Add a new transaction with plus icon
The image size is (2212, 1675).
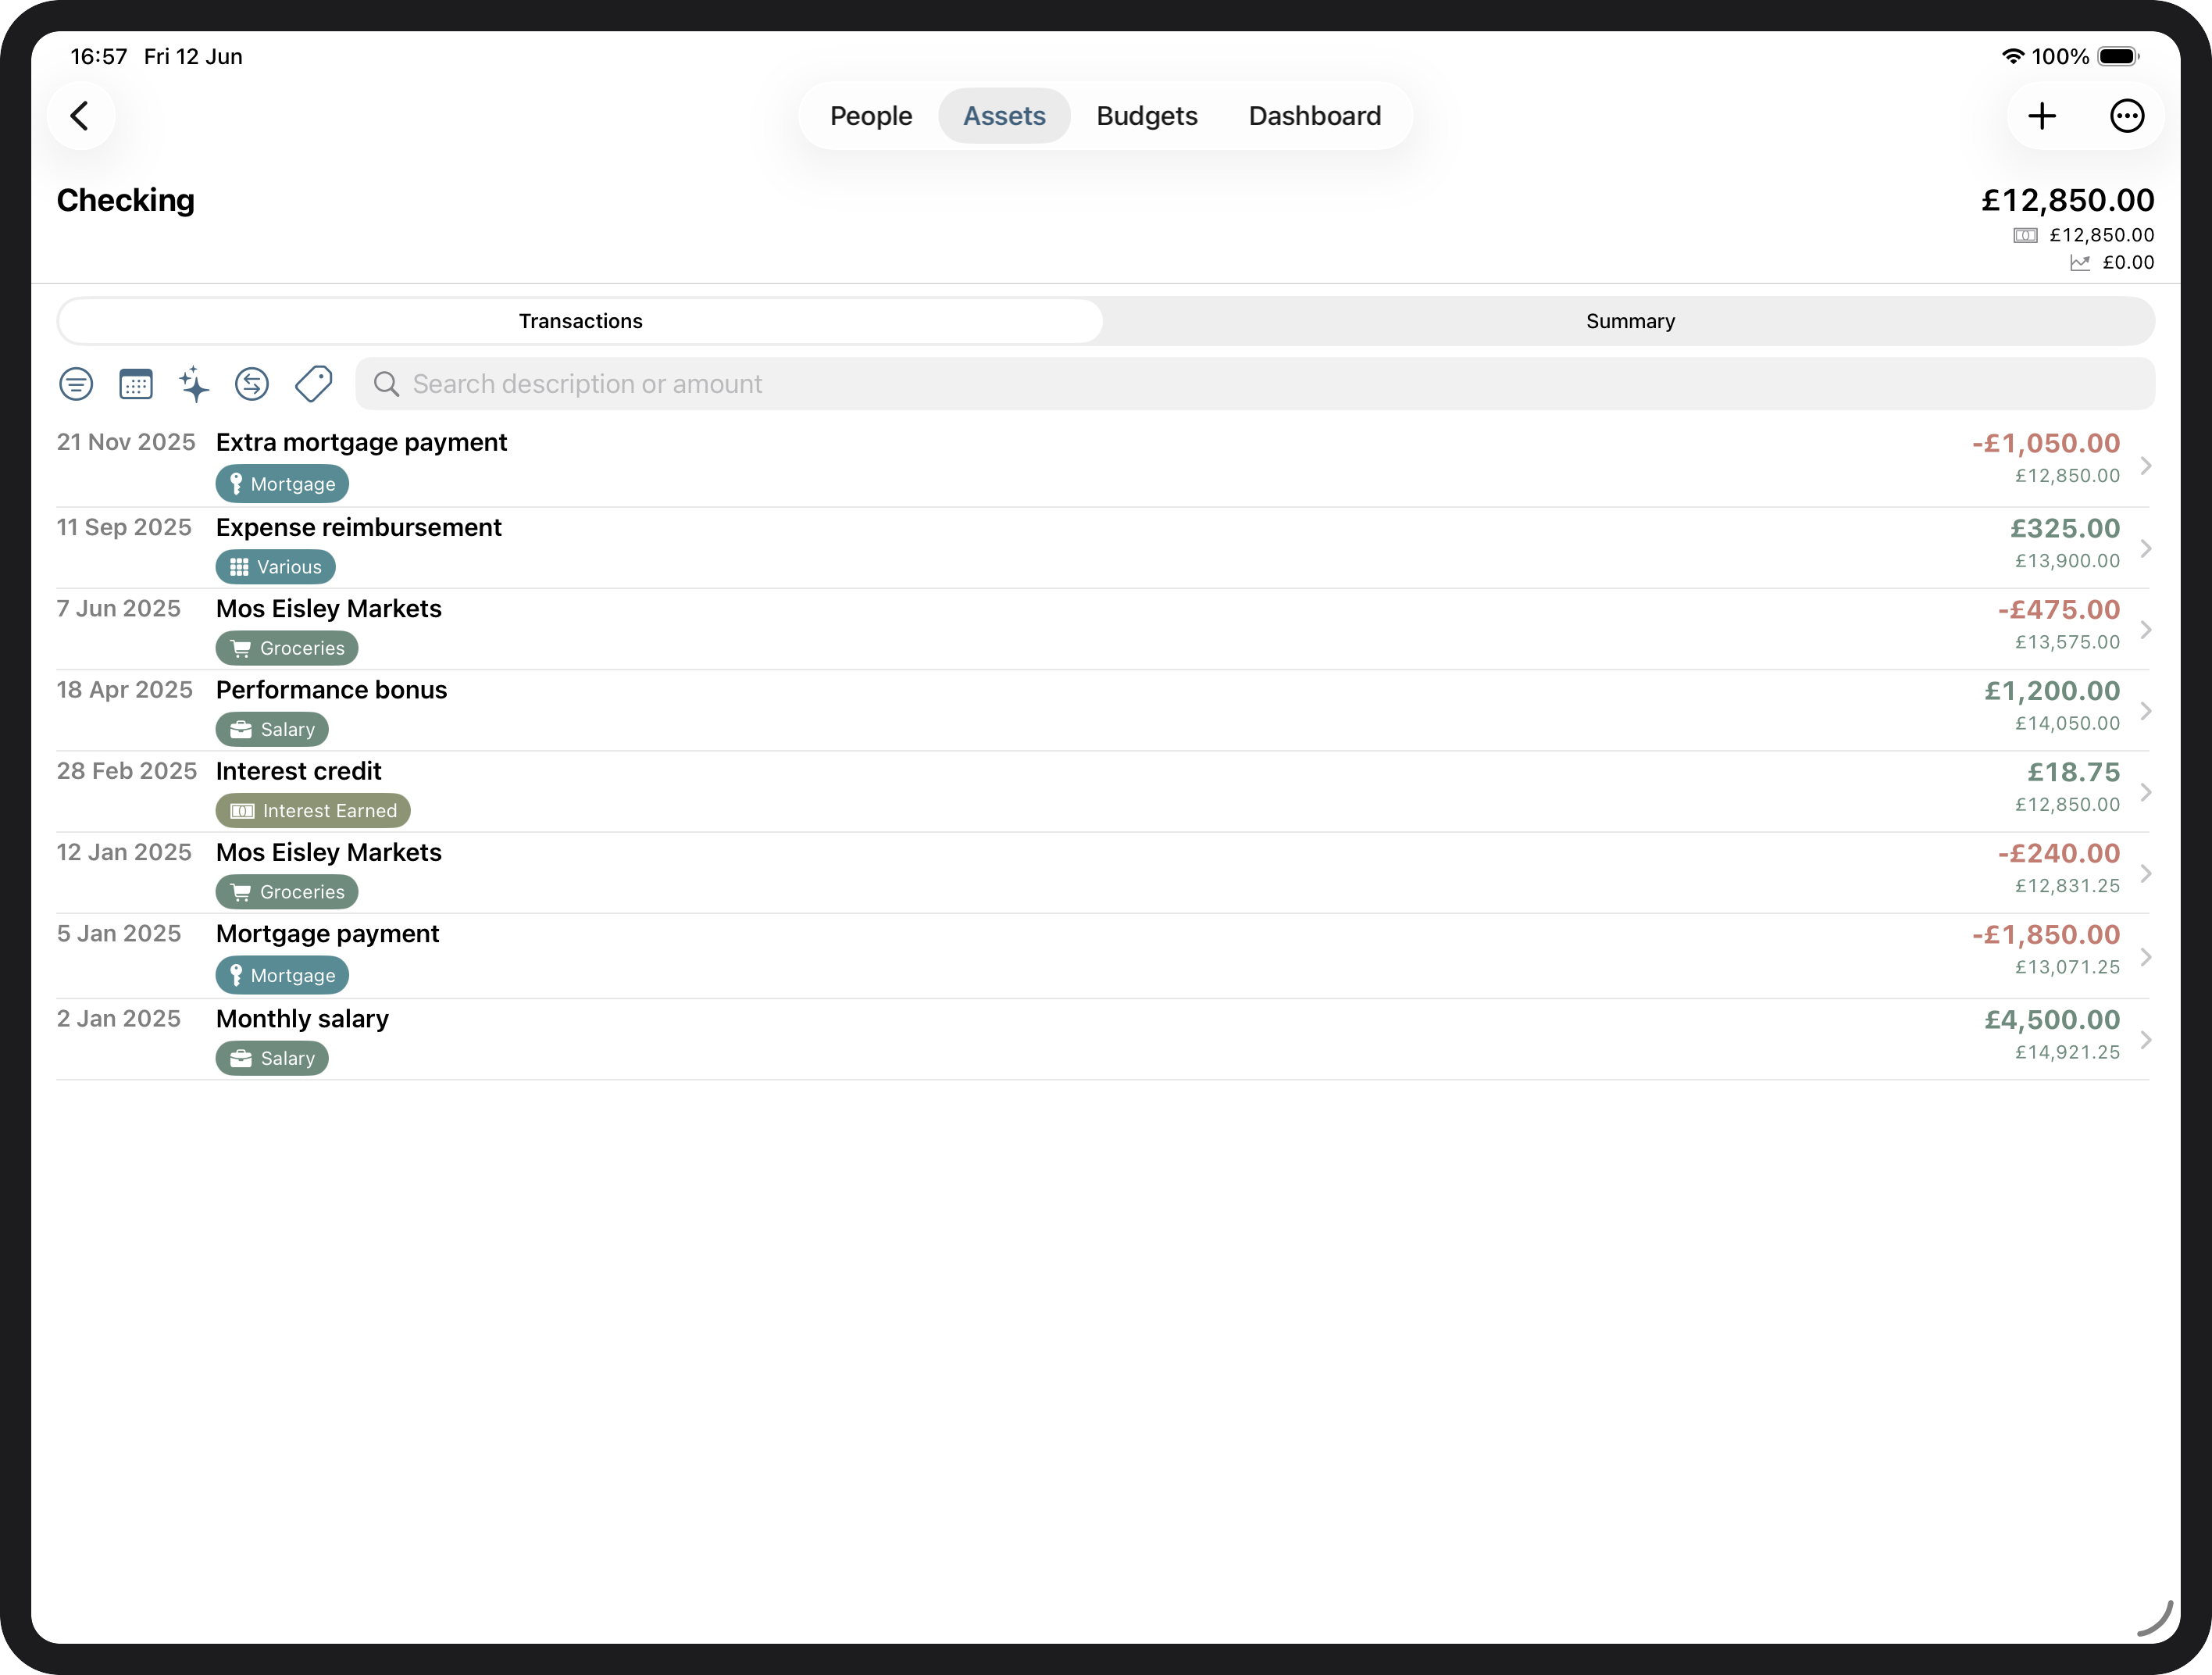2042,116
